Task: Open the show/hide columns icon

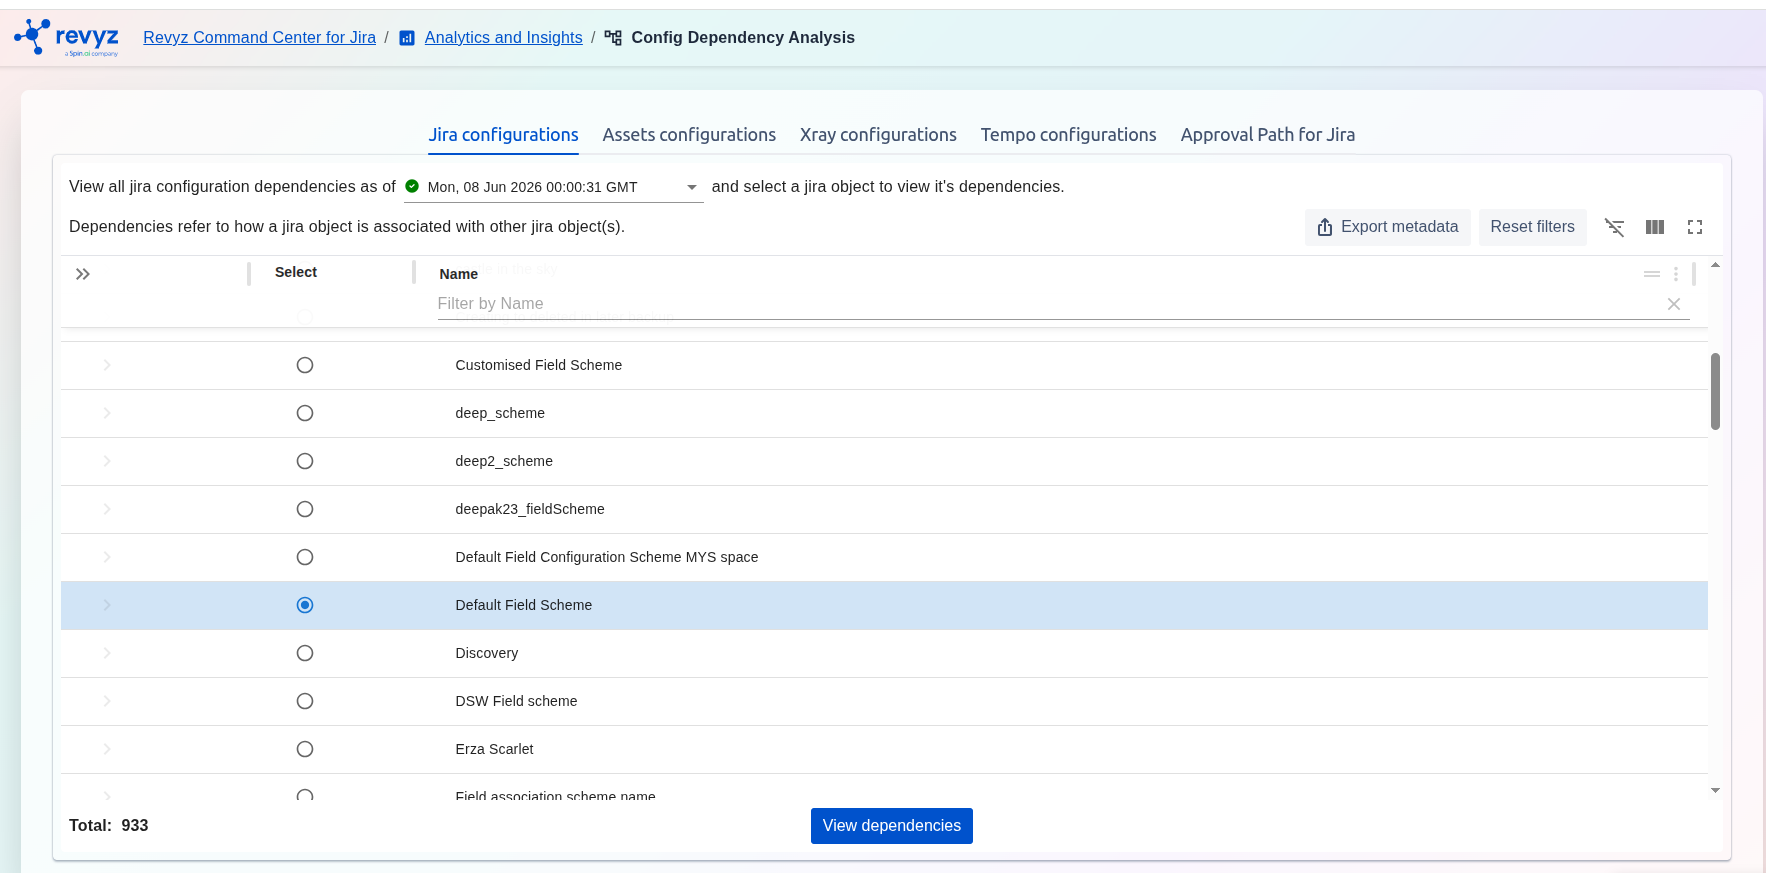Action: click(1655, 227)
